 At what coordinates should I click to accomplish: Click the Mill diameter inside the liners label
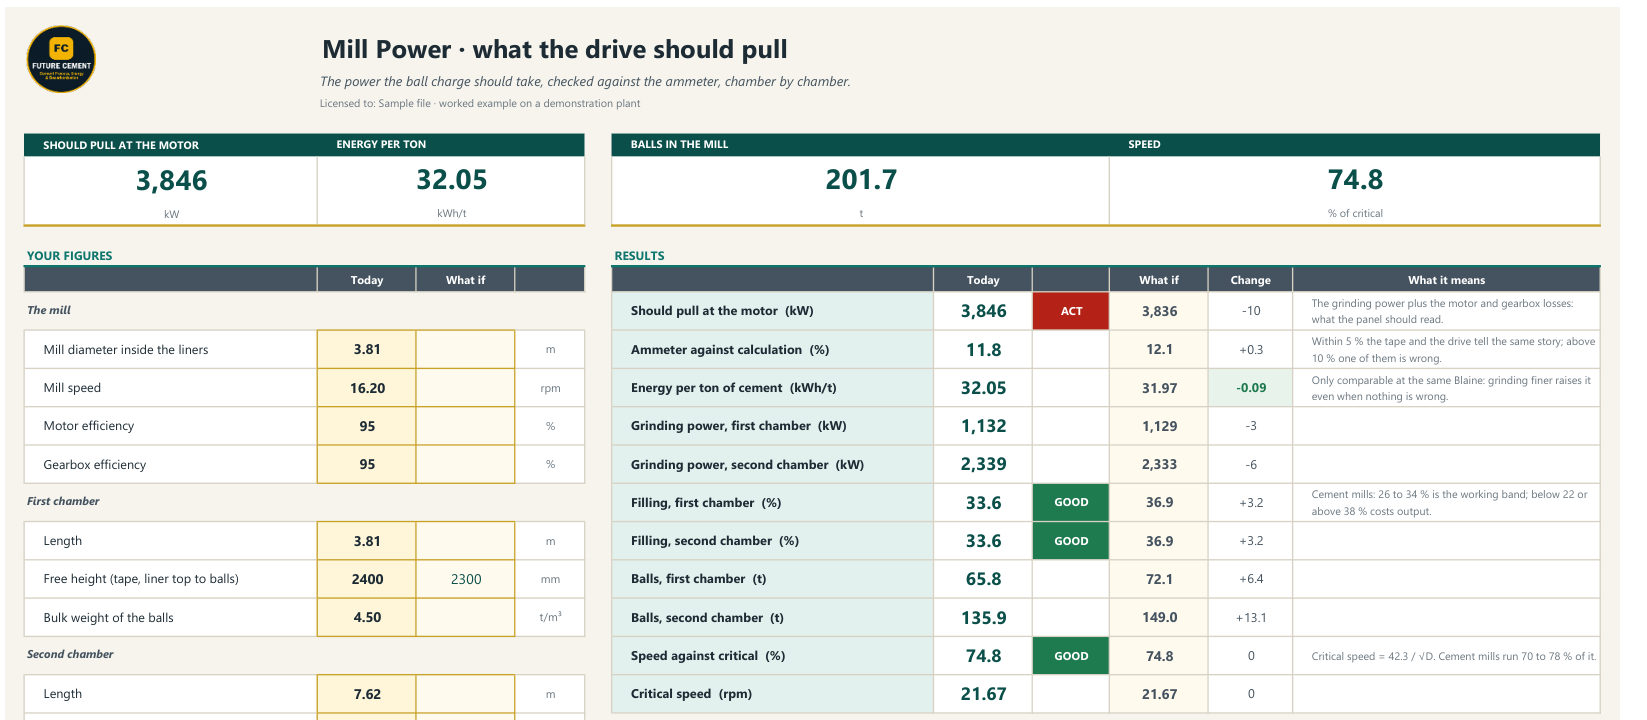[126, 350]
